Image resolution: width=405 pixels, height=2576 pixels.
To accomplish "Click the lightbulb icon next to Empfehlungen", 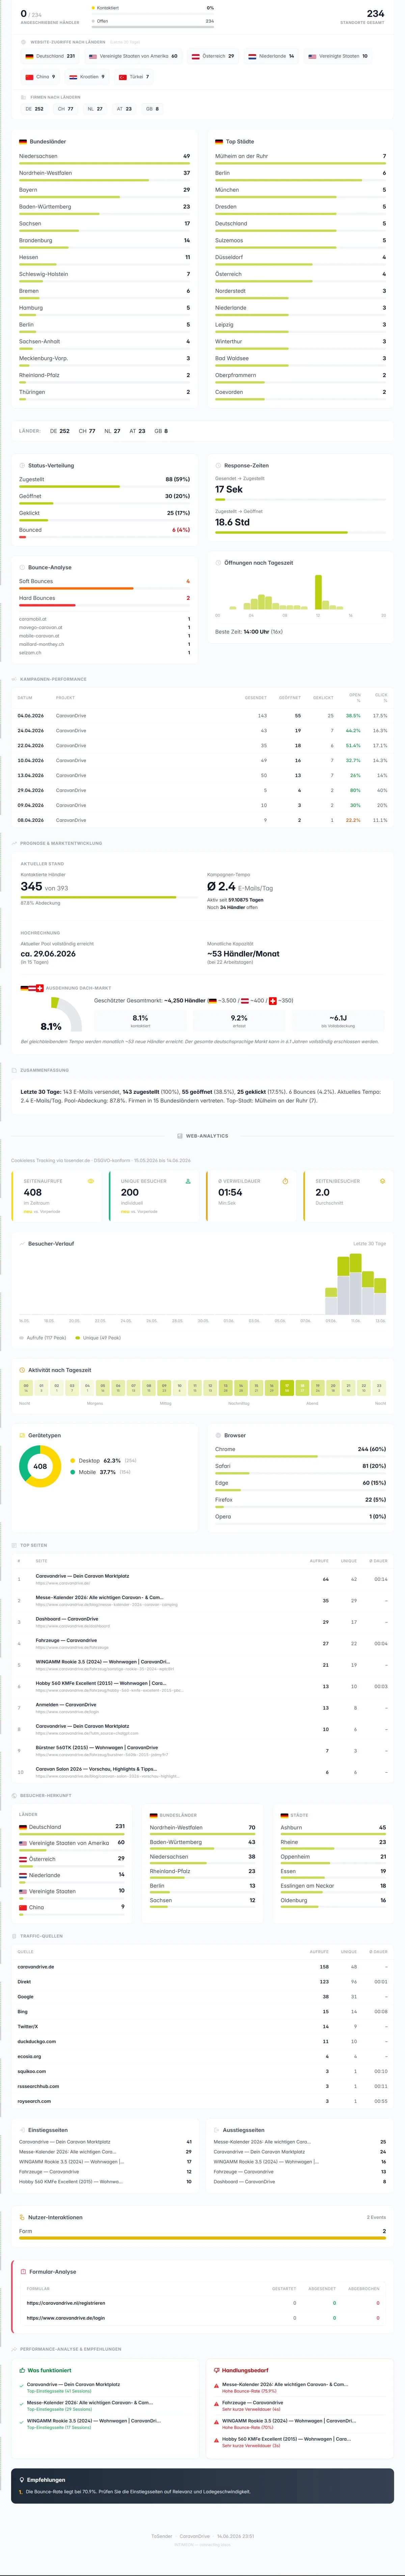I will point(22,2480).
